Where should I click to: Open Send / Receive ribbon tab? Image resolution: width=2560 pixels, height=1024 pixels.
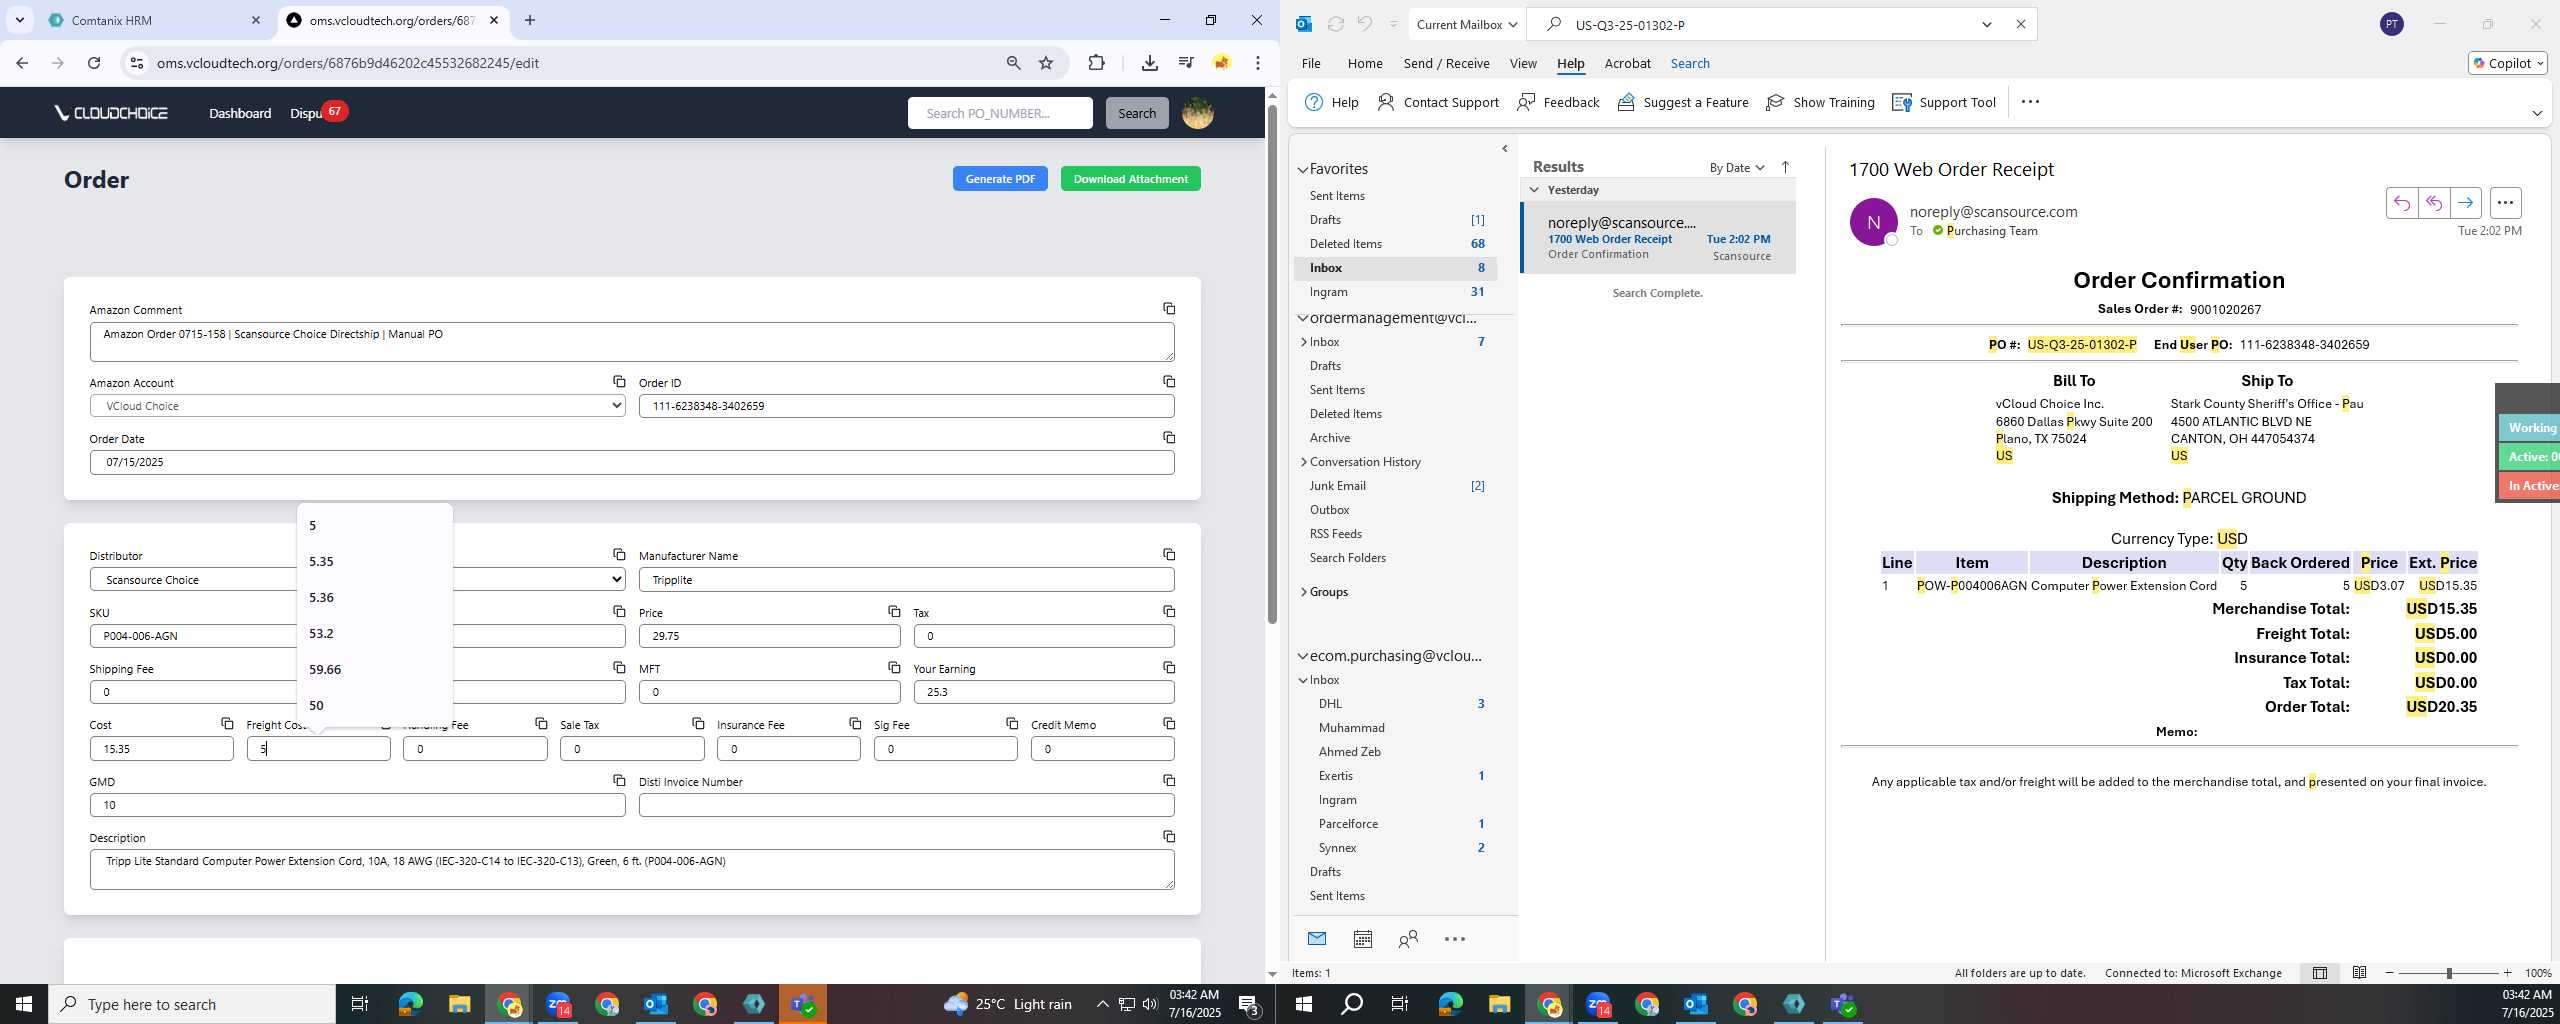pos(1446,63)
